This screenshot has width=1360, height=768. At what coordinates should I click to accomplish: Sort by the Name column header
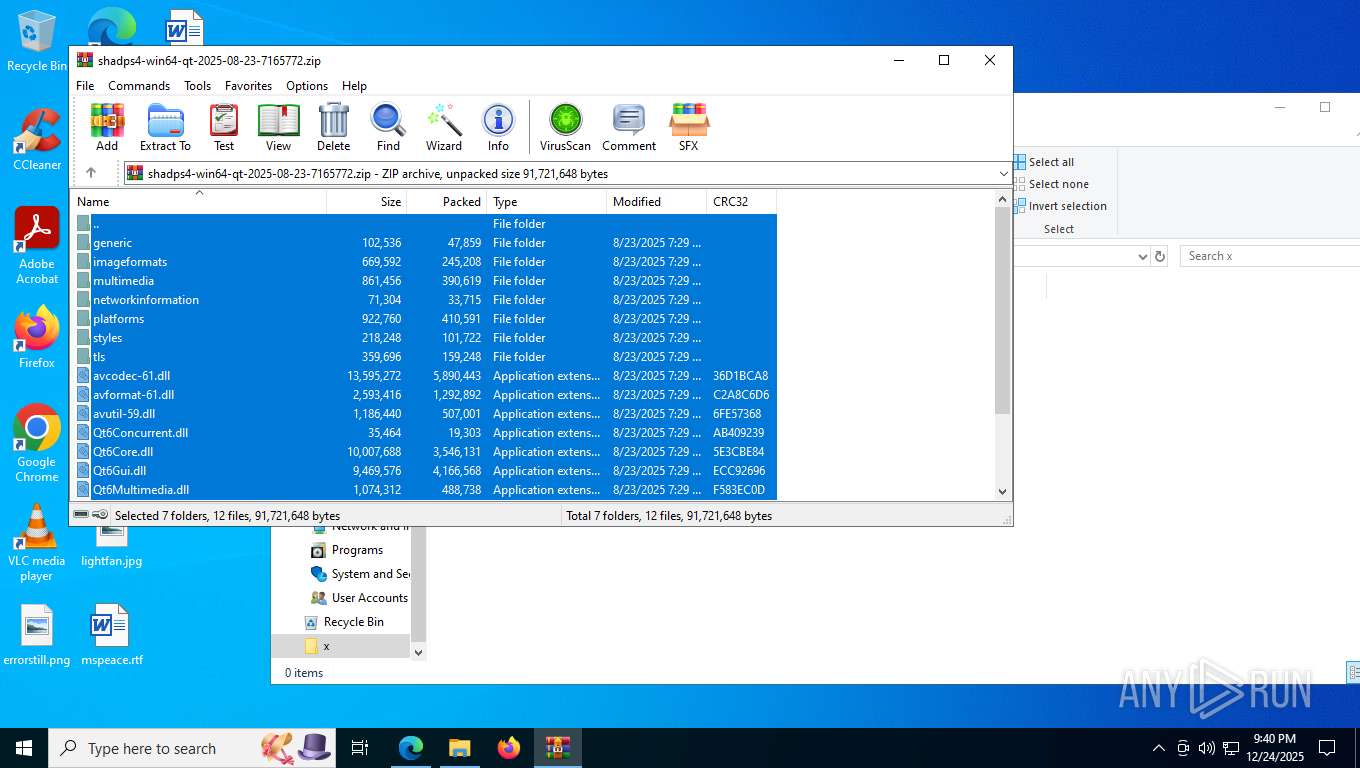(198, 202)
